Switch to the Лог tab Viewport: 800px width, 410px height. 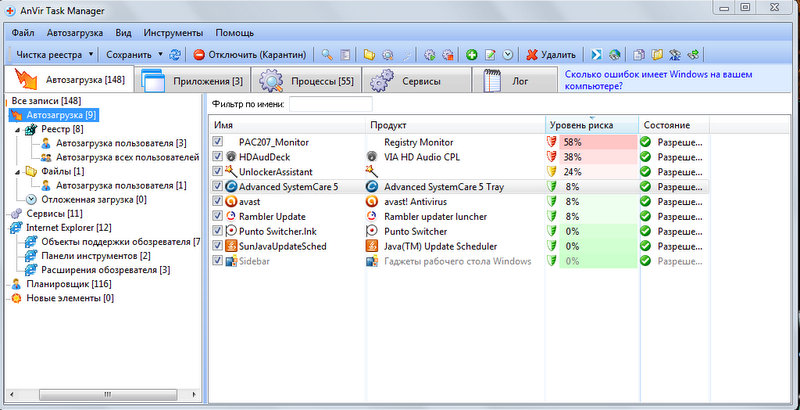coord(515,81)
